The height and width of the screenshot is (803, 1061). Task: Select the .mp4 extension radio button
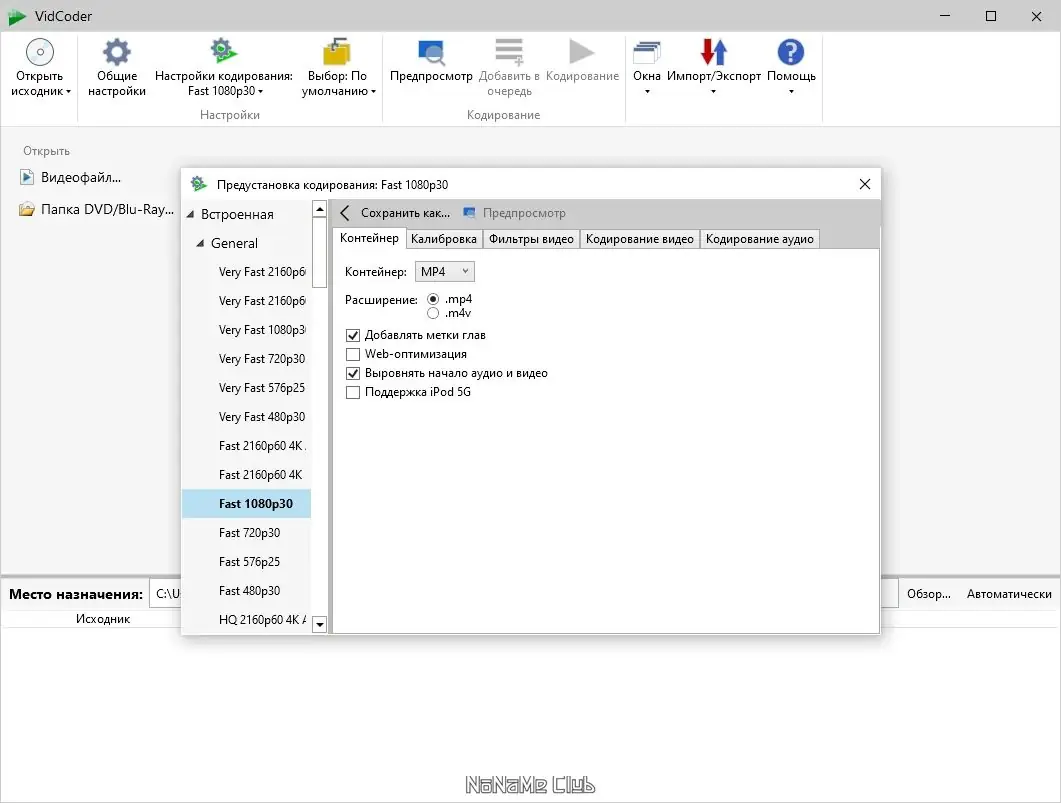pos(433,299)
